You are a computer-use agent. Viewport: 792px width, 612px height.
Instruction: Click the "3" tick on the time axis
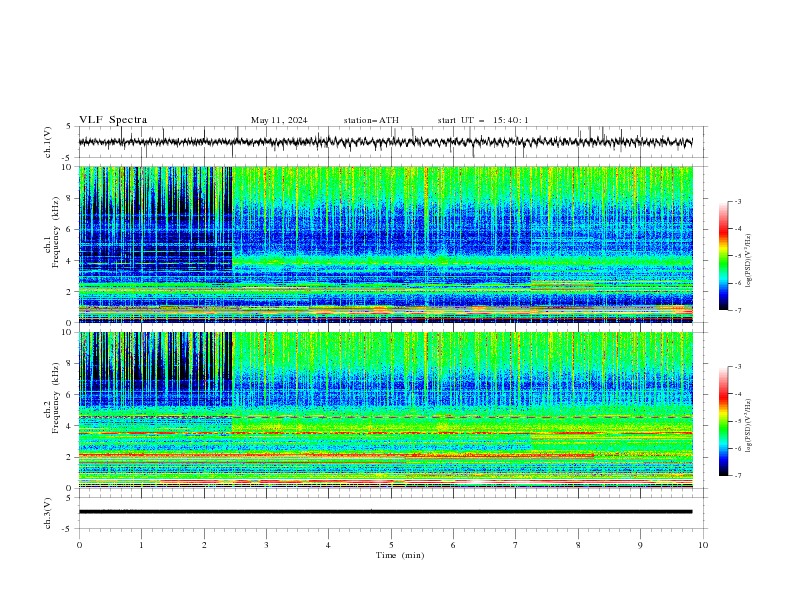pos(266,545)
